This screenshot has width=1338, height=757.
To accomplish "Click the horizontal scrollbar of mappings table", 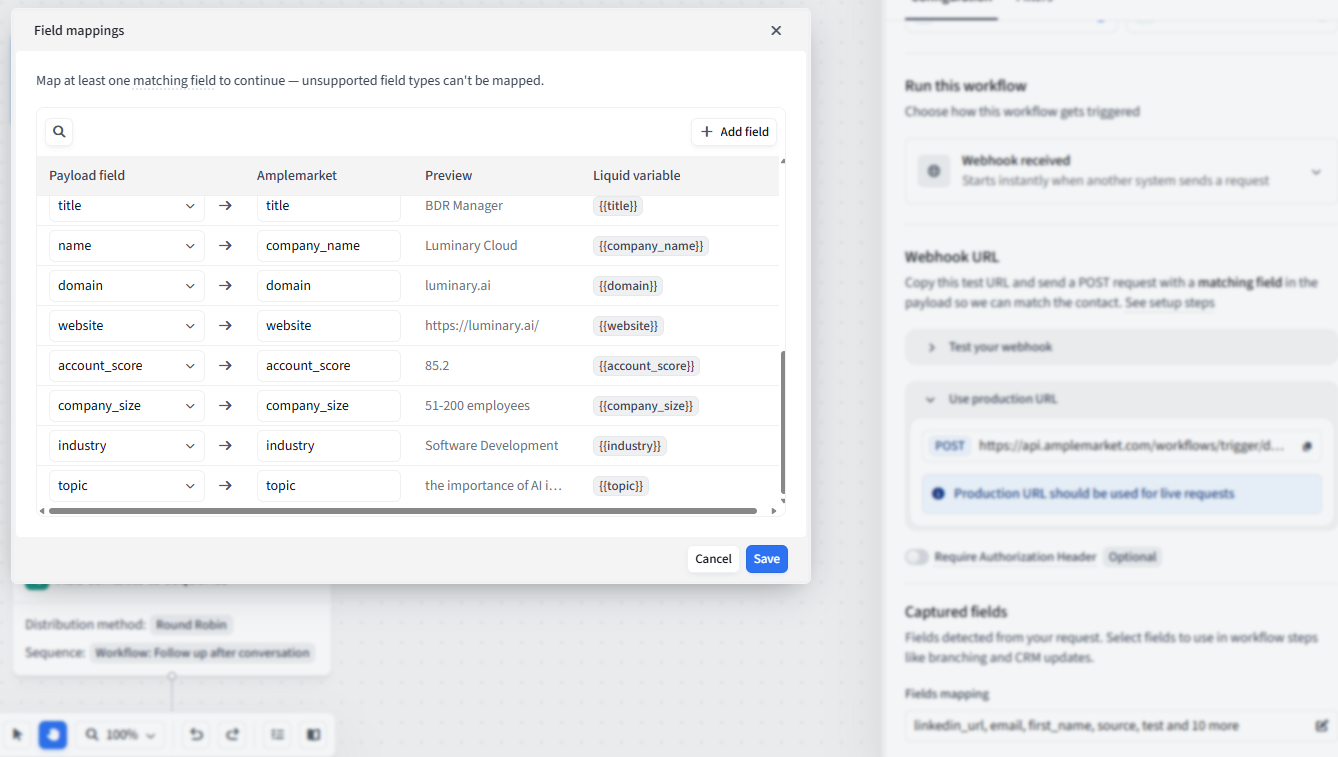I will [x=402, y=511].
